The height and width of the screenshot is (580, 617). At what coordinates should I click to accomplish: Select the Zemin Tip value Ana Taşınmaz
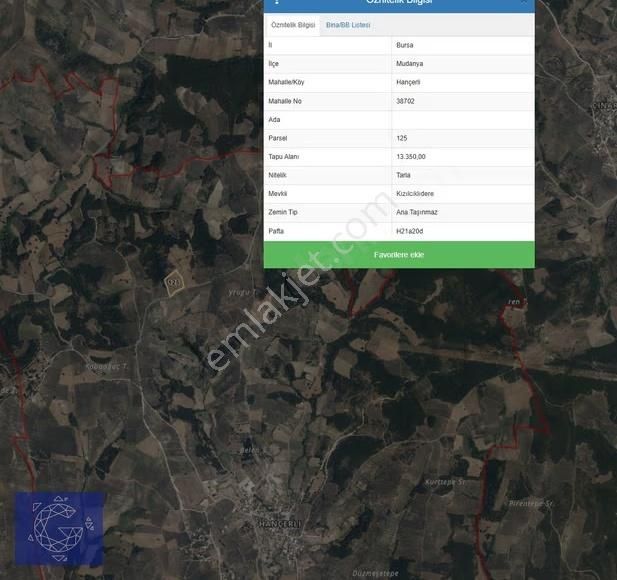click(417, 212)
